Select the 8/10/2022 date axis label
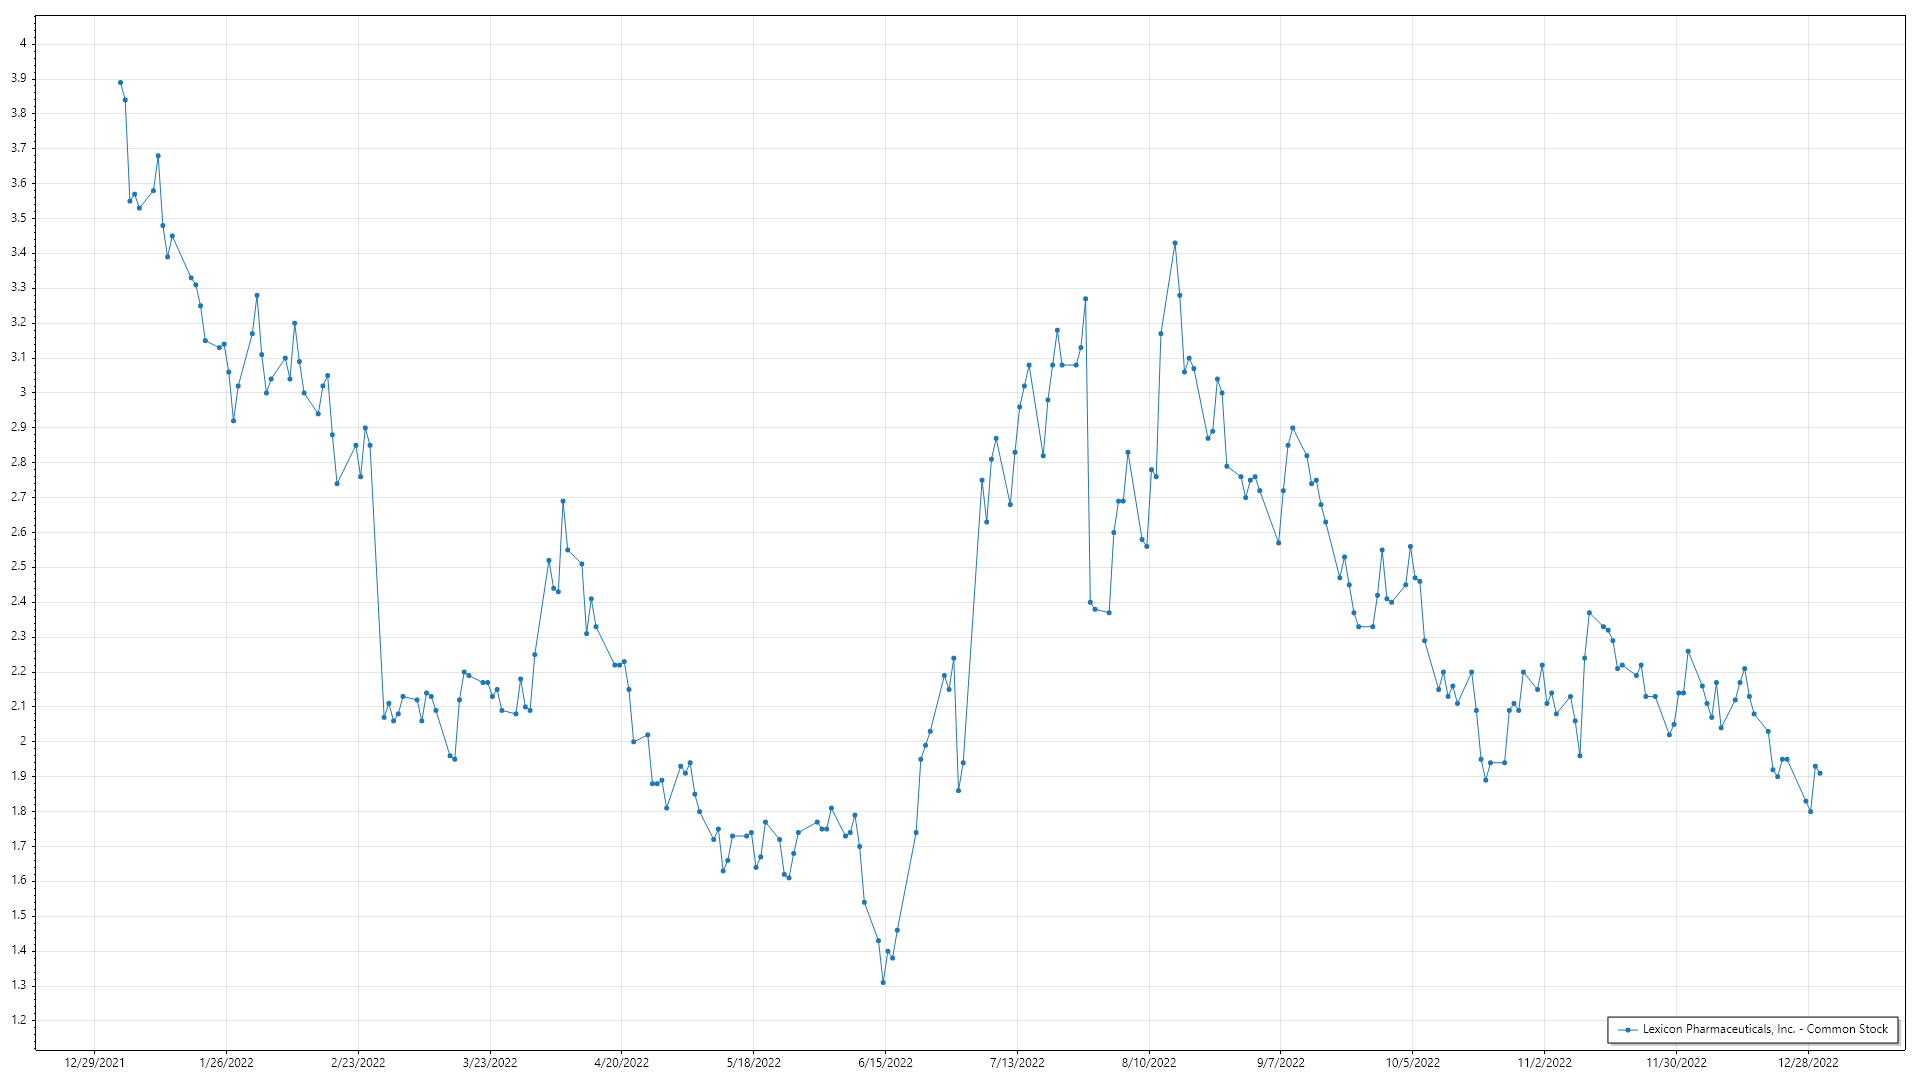Screen dimensions: 1920x1080 pyautogui.click(x=1149, y=1063)
